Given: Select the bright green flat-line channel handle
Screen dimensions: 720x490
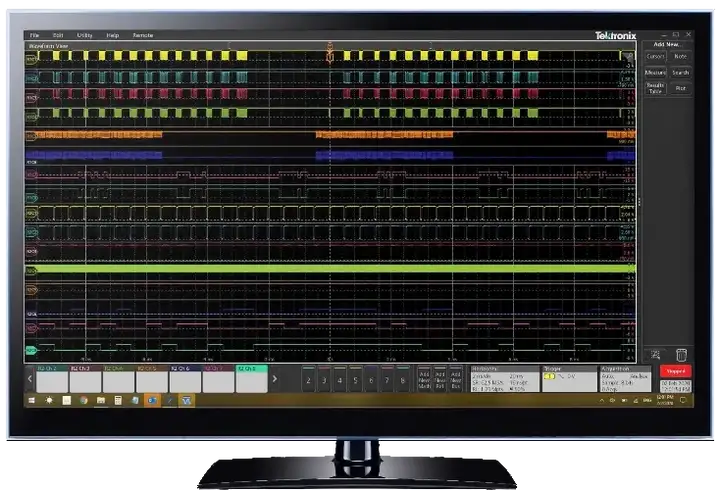Looking at the screenshot, I should point(32,271).
